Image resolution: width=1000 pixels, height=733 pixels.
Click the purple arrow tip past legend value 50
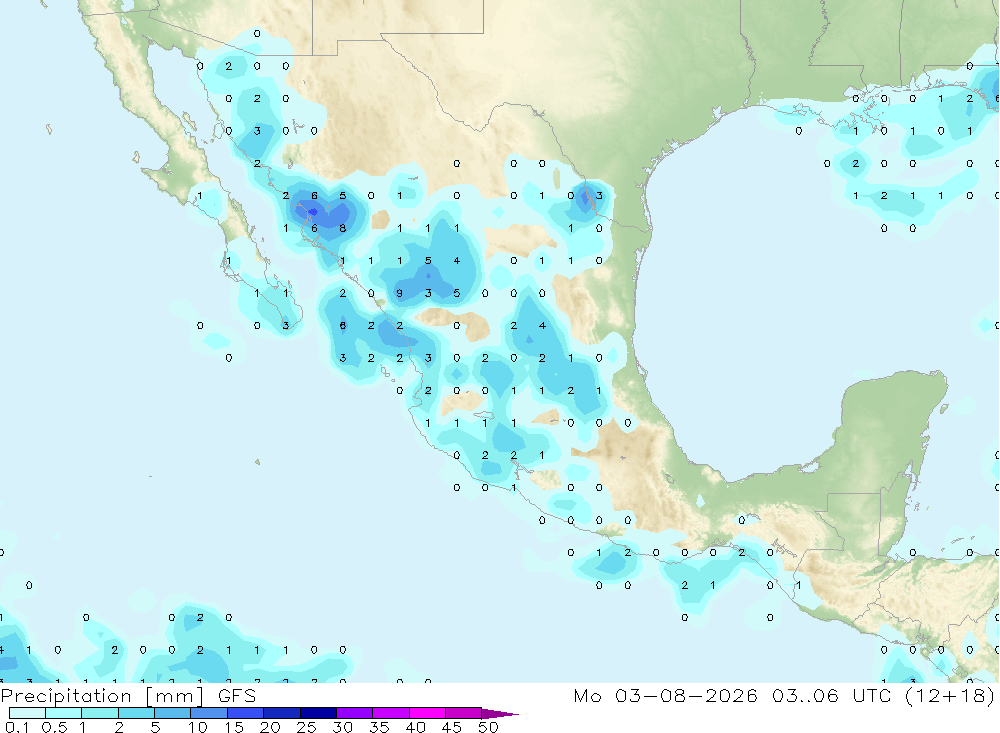click(x=501, y=714)
